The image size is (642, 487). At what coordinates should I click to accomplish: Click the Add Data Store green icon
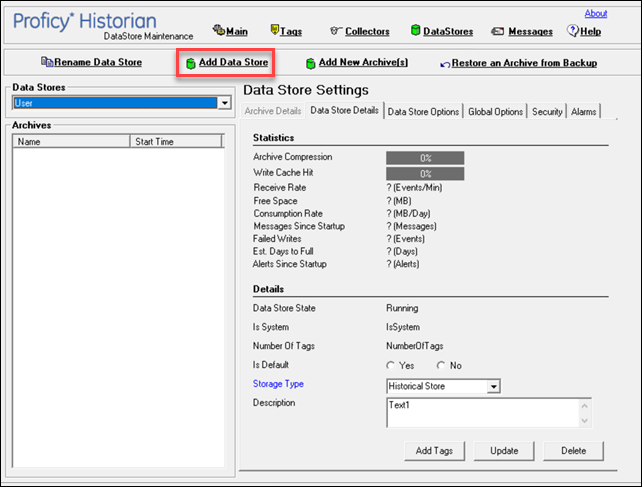[190, 63]
